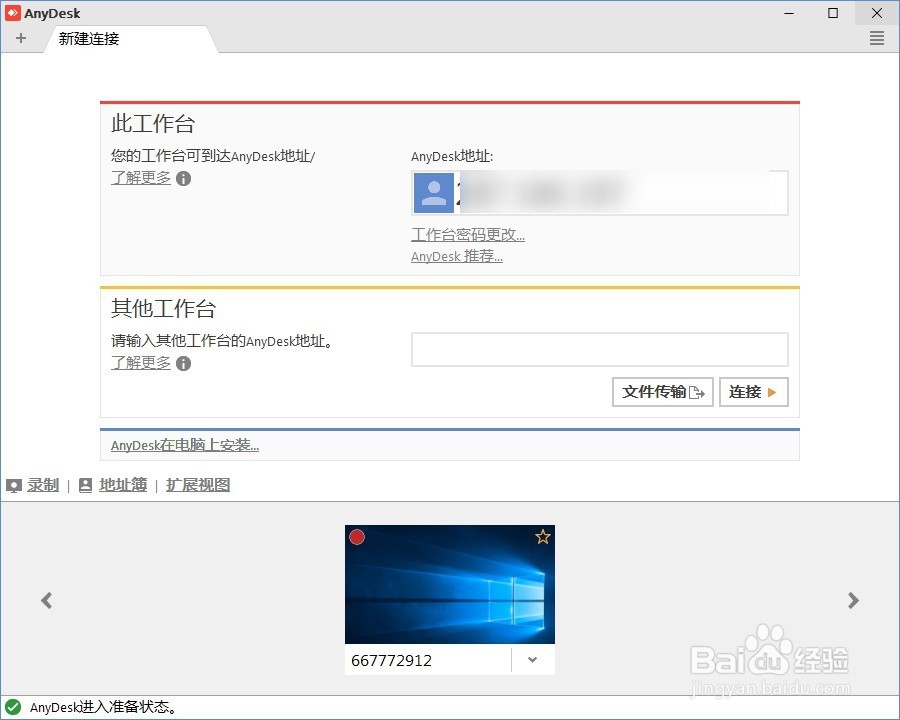
Task: Open the hamburger main menu
Action: 876,38
